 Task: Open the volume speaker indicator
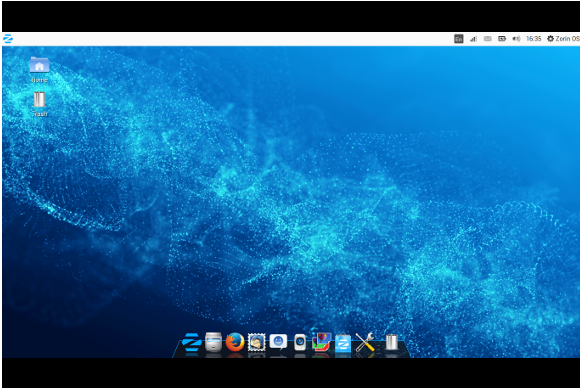point(516,39)
